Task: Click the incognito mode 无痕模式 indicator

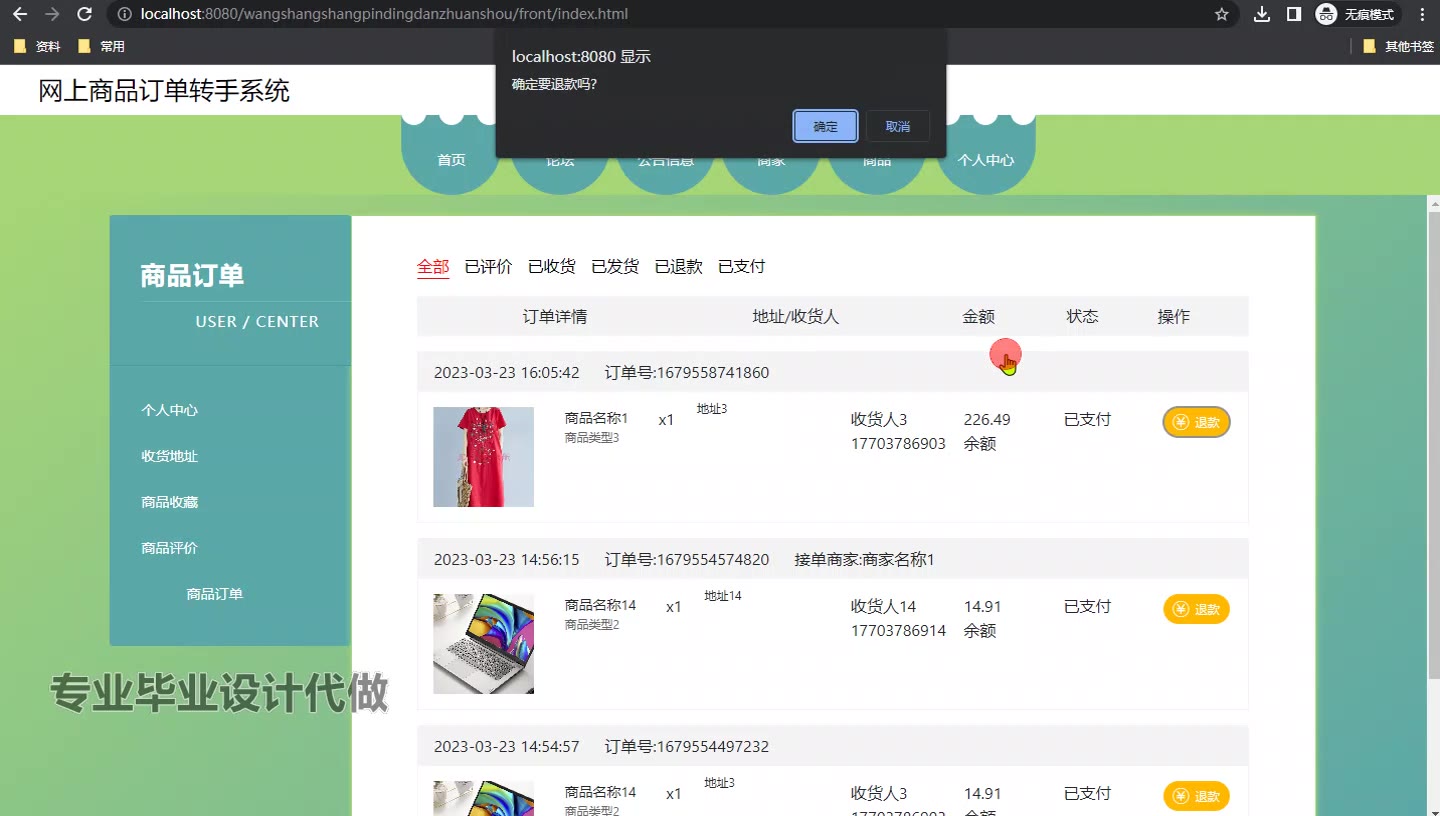Action: (1357, 14)
